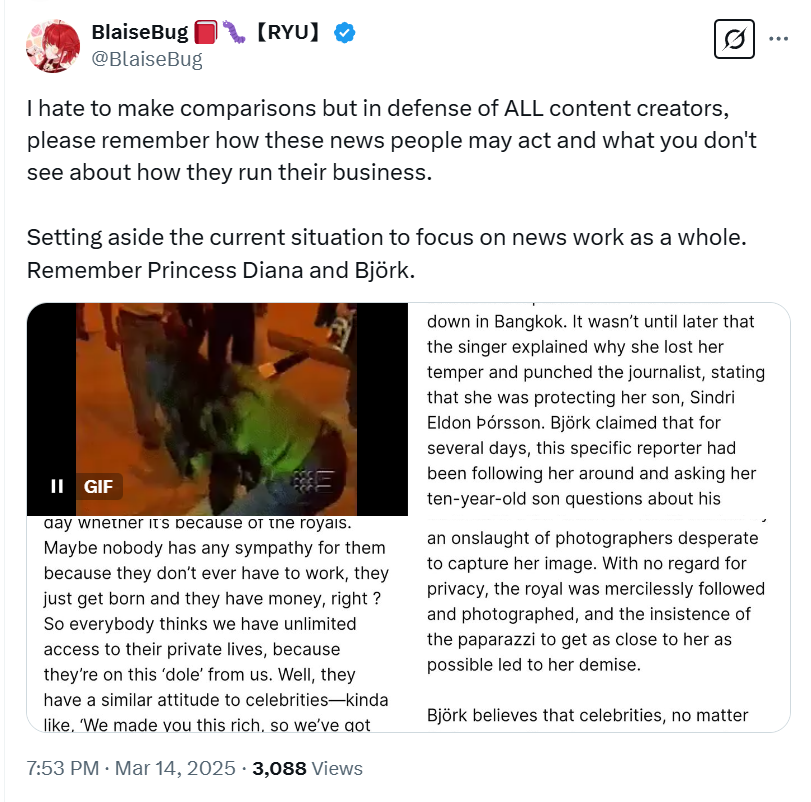Click the 3,088 Views count
The width and height of the screenshot is (811, 802).
pyautogui.click(x=307, y=768)
